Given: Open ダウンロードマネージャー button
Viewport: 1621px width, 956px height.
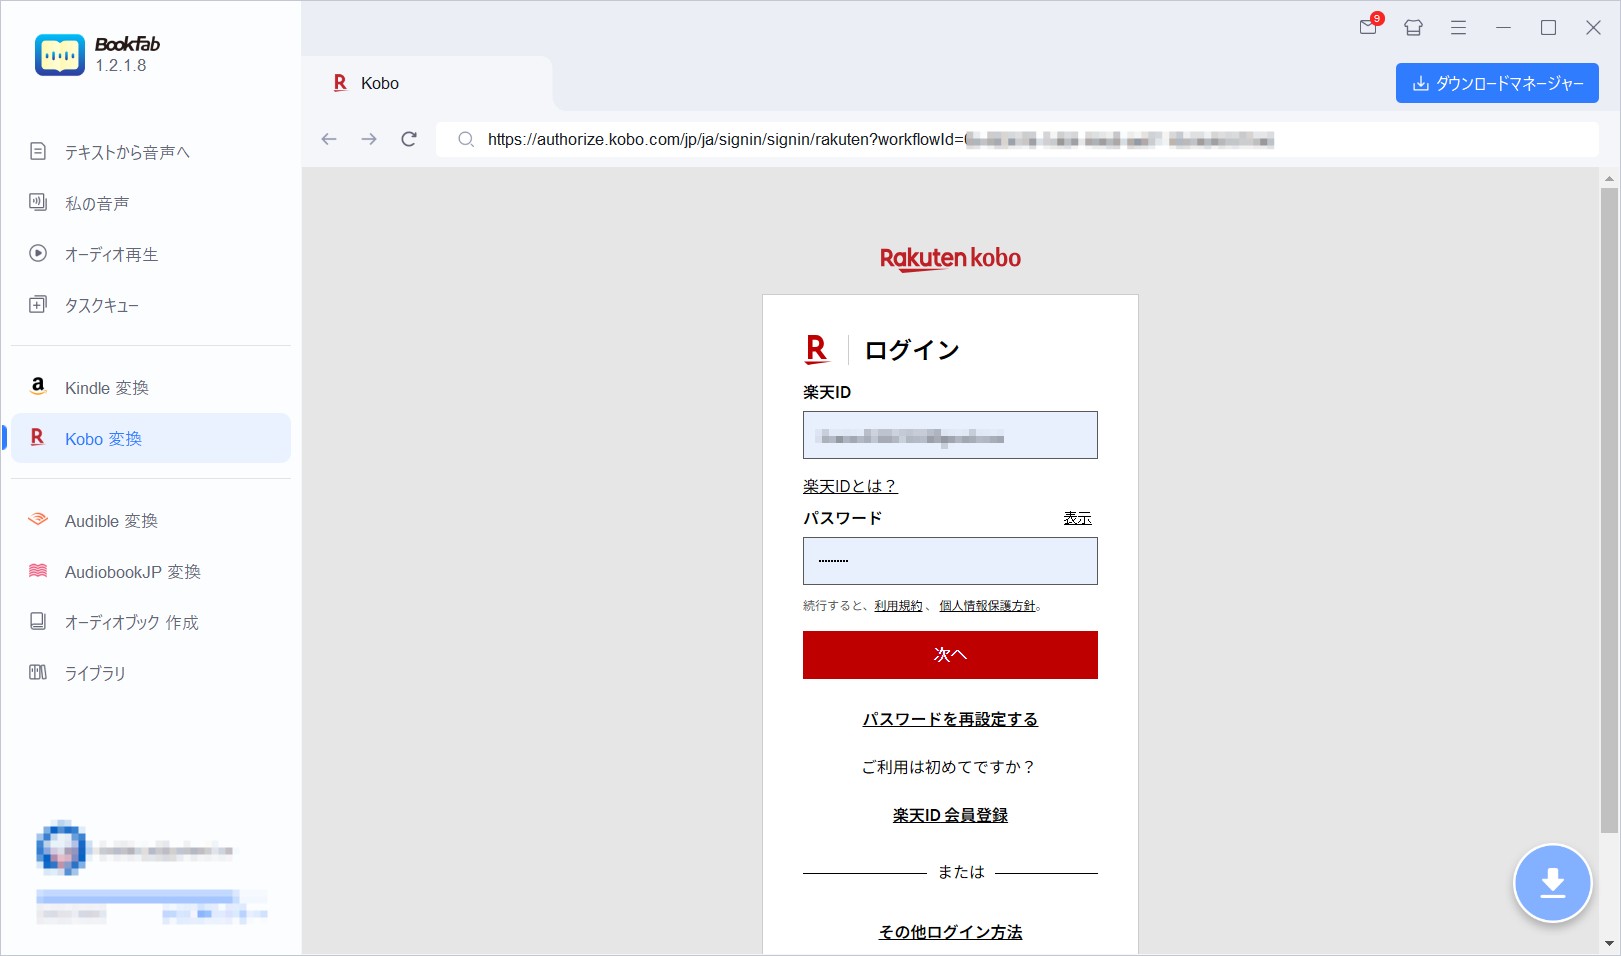Looking at the screenshot, I should [1496, 83].
